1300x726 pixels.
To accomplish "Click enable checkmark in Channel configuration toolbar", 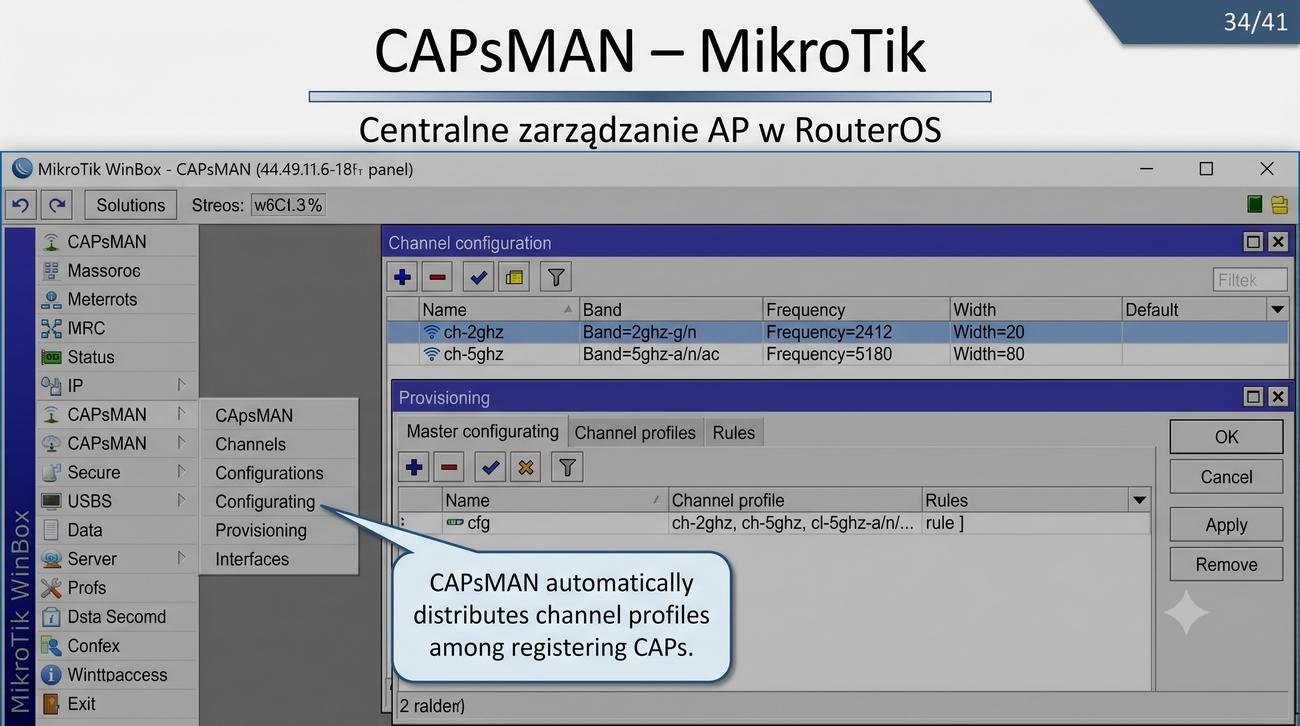I will pyautogui.click(x=479, y=277).
